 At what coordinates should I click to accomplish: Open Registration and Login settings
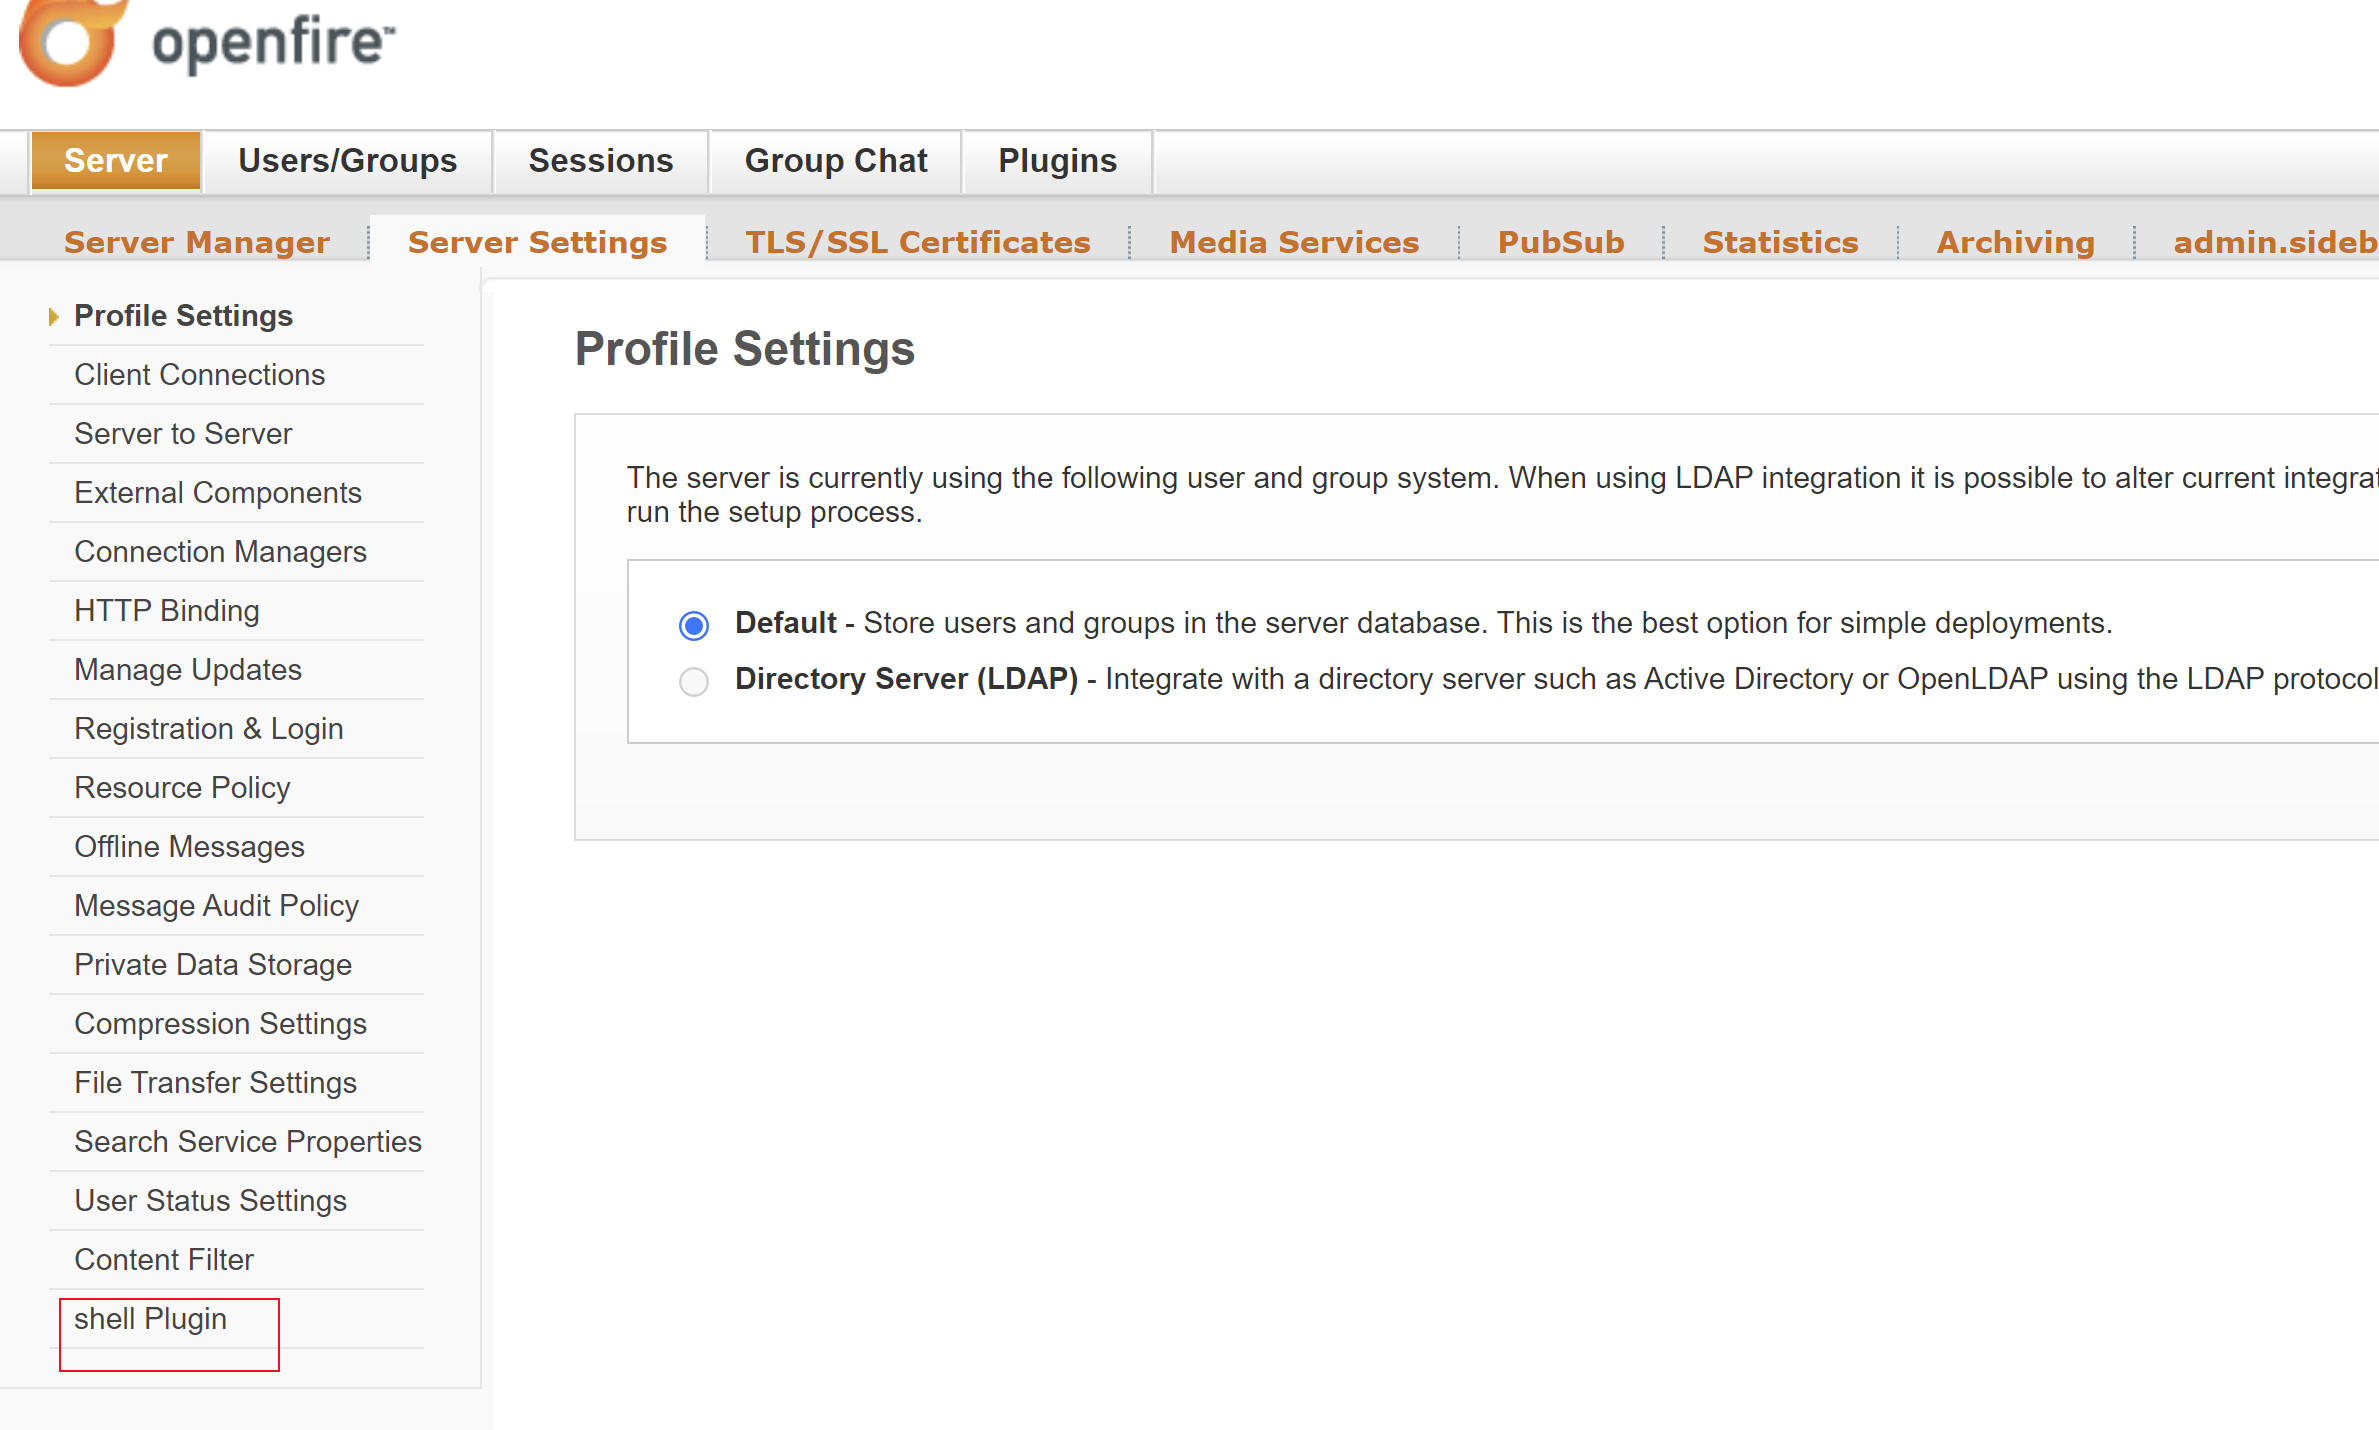tap(207, 729)
